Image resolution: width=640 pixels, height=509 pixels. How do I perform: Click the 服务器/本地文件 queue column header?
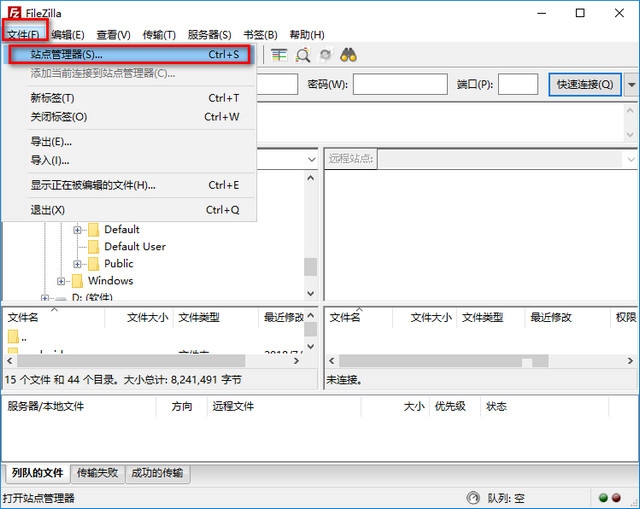click(80, 407)
